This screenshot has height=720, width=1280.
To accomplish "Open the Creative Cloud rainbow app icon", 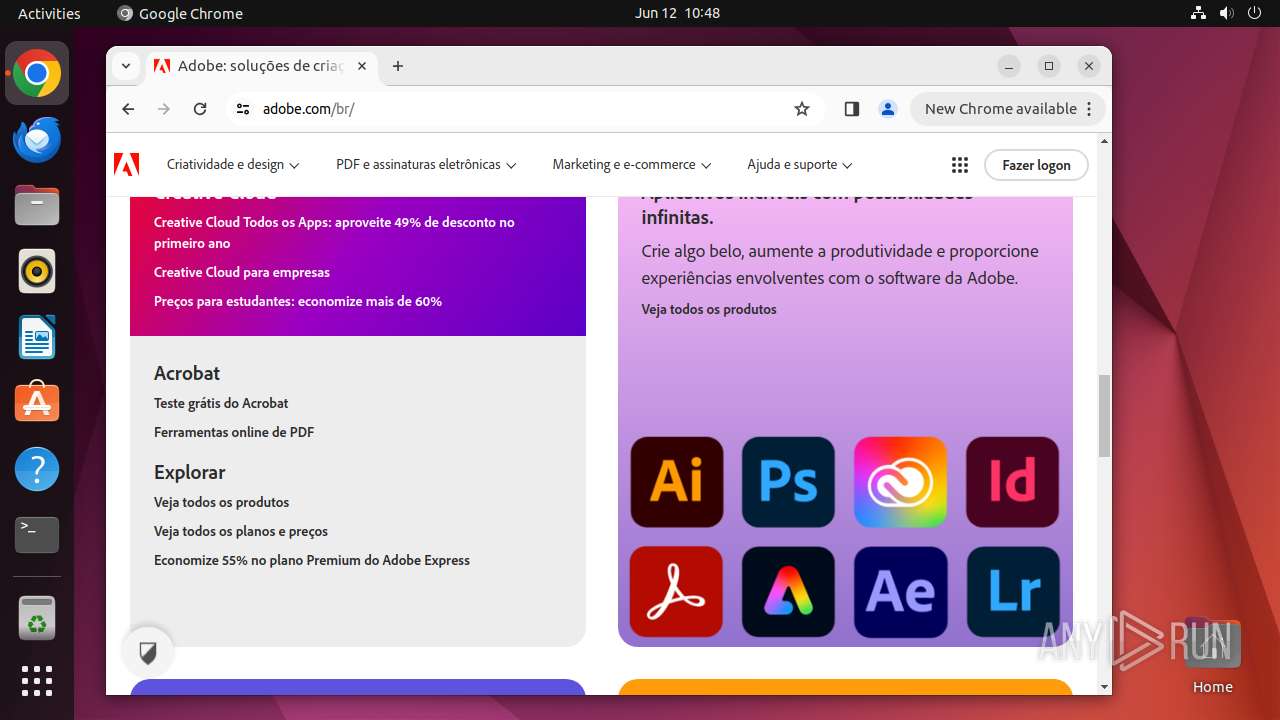I will [x=900, y=482].
